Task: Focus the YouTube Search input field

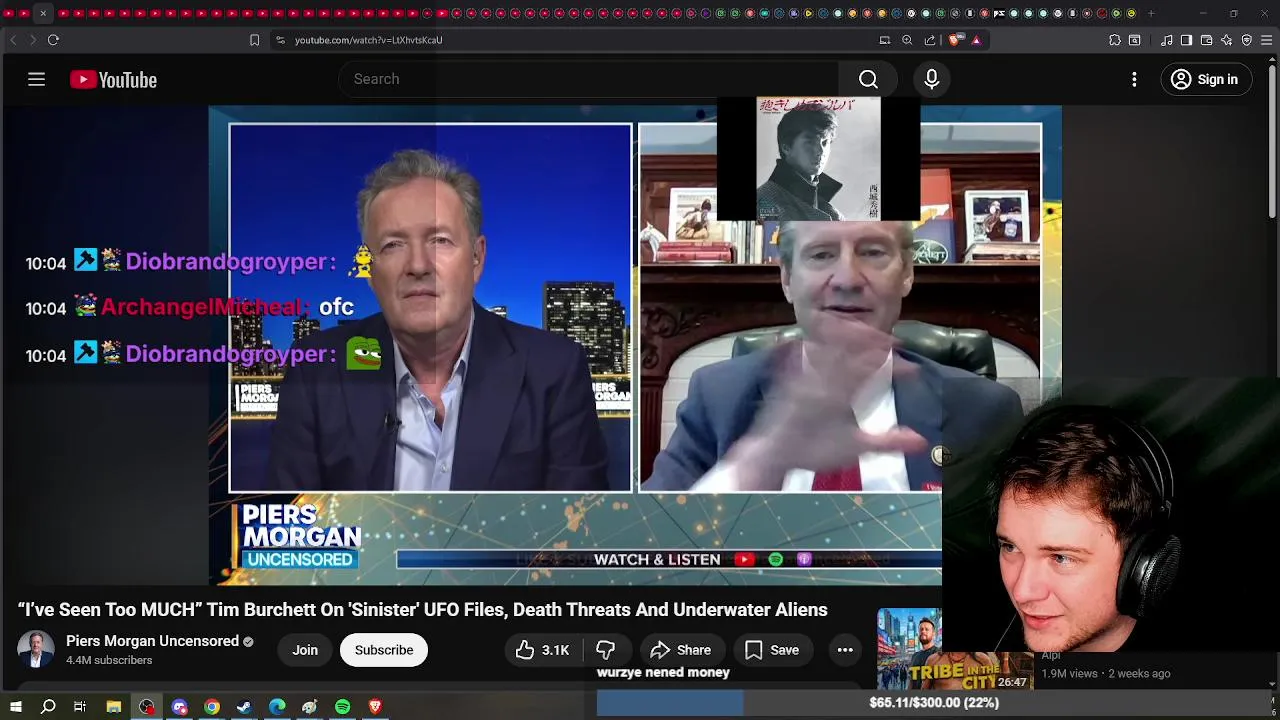Action: pos(590,79)
